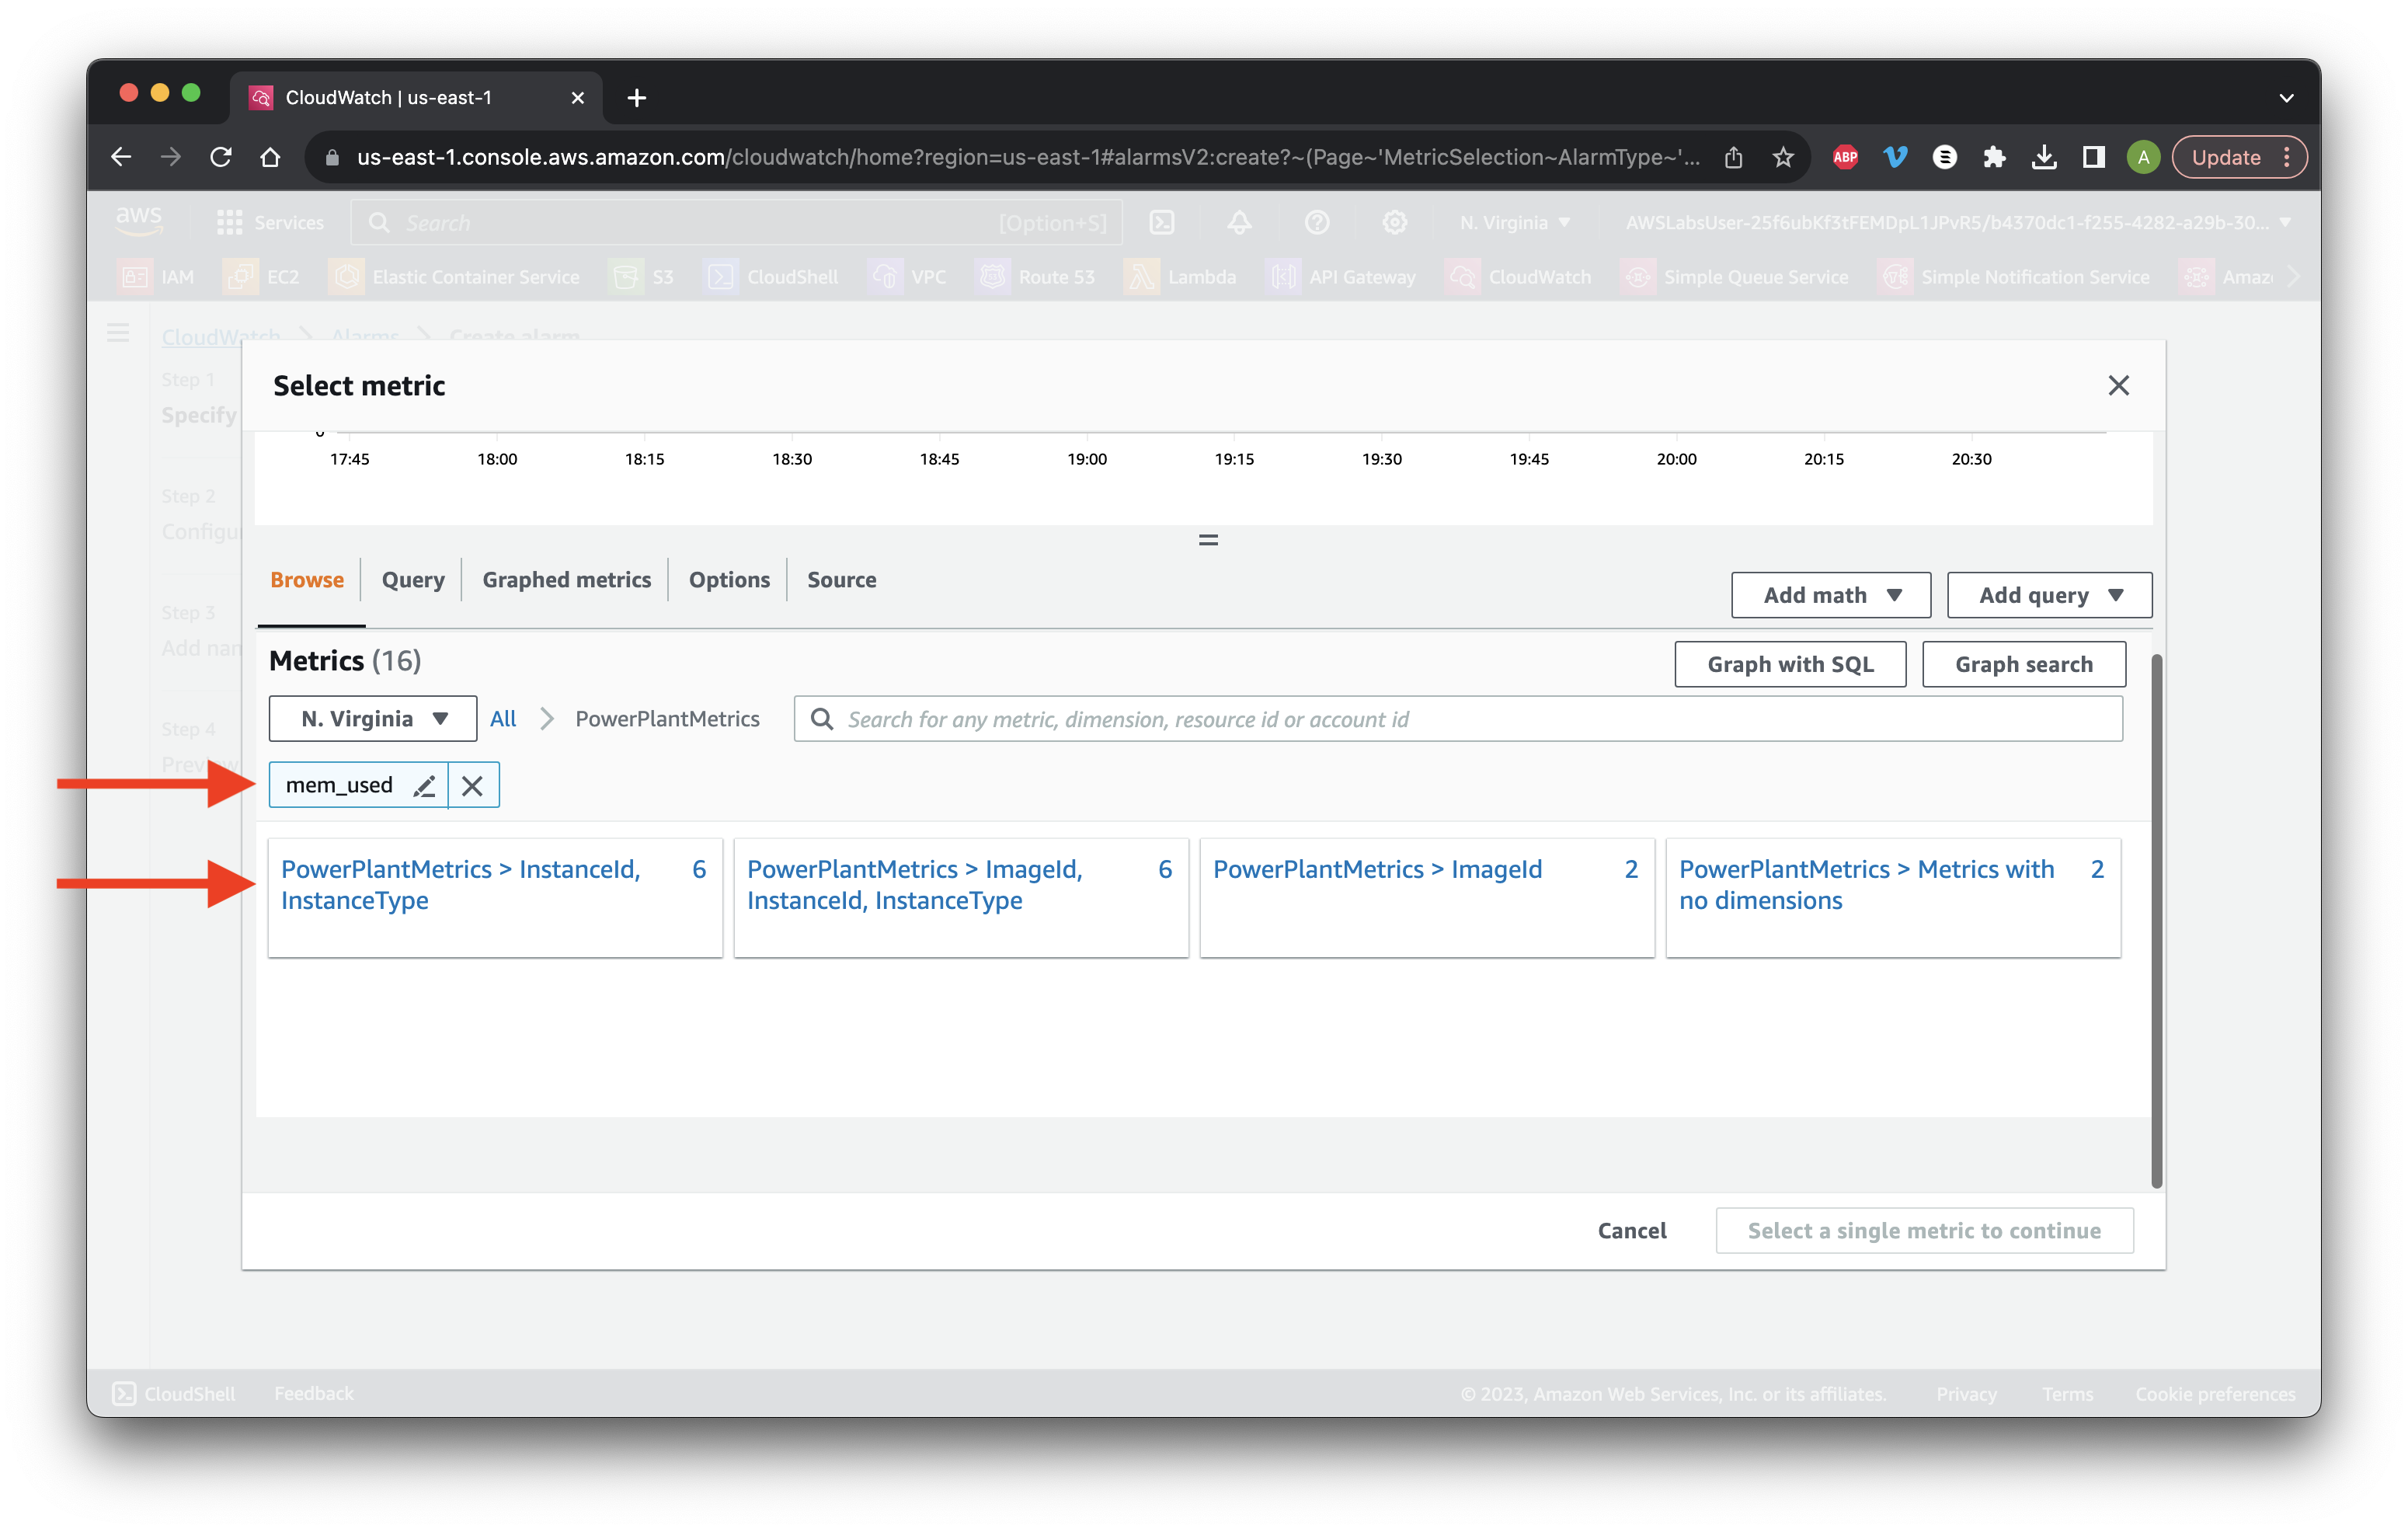
Task: Bookmark this page with the star icon
Action: (1783, 157)
